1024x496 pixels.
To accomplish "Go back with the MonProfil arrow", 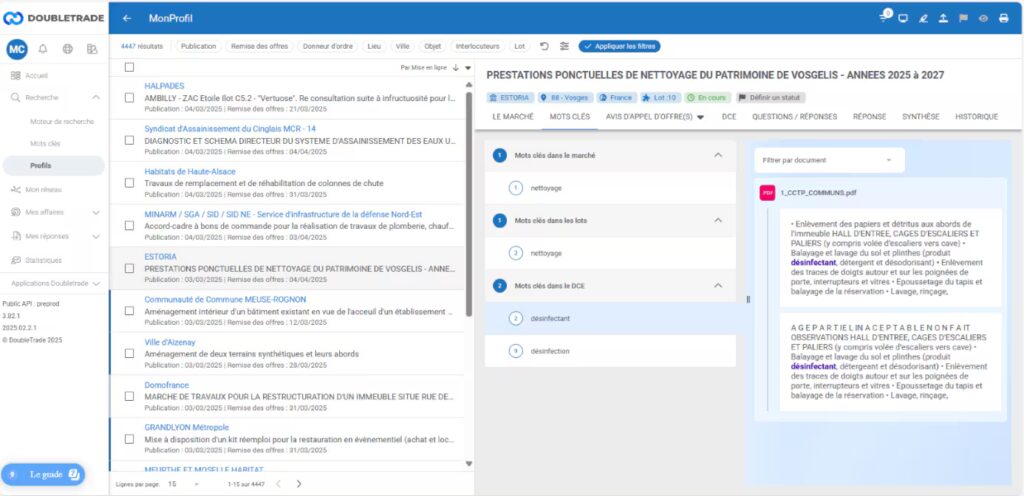I will coord(127,18).
